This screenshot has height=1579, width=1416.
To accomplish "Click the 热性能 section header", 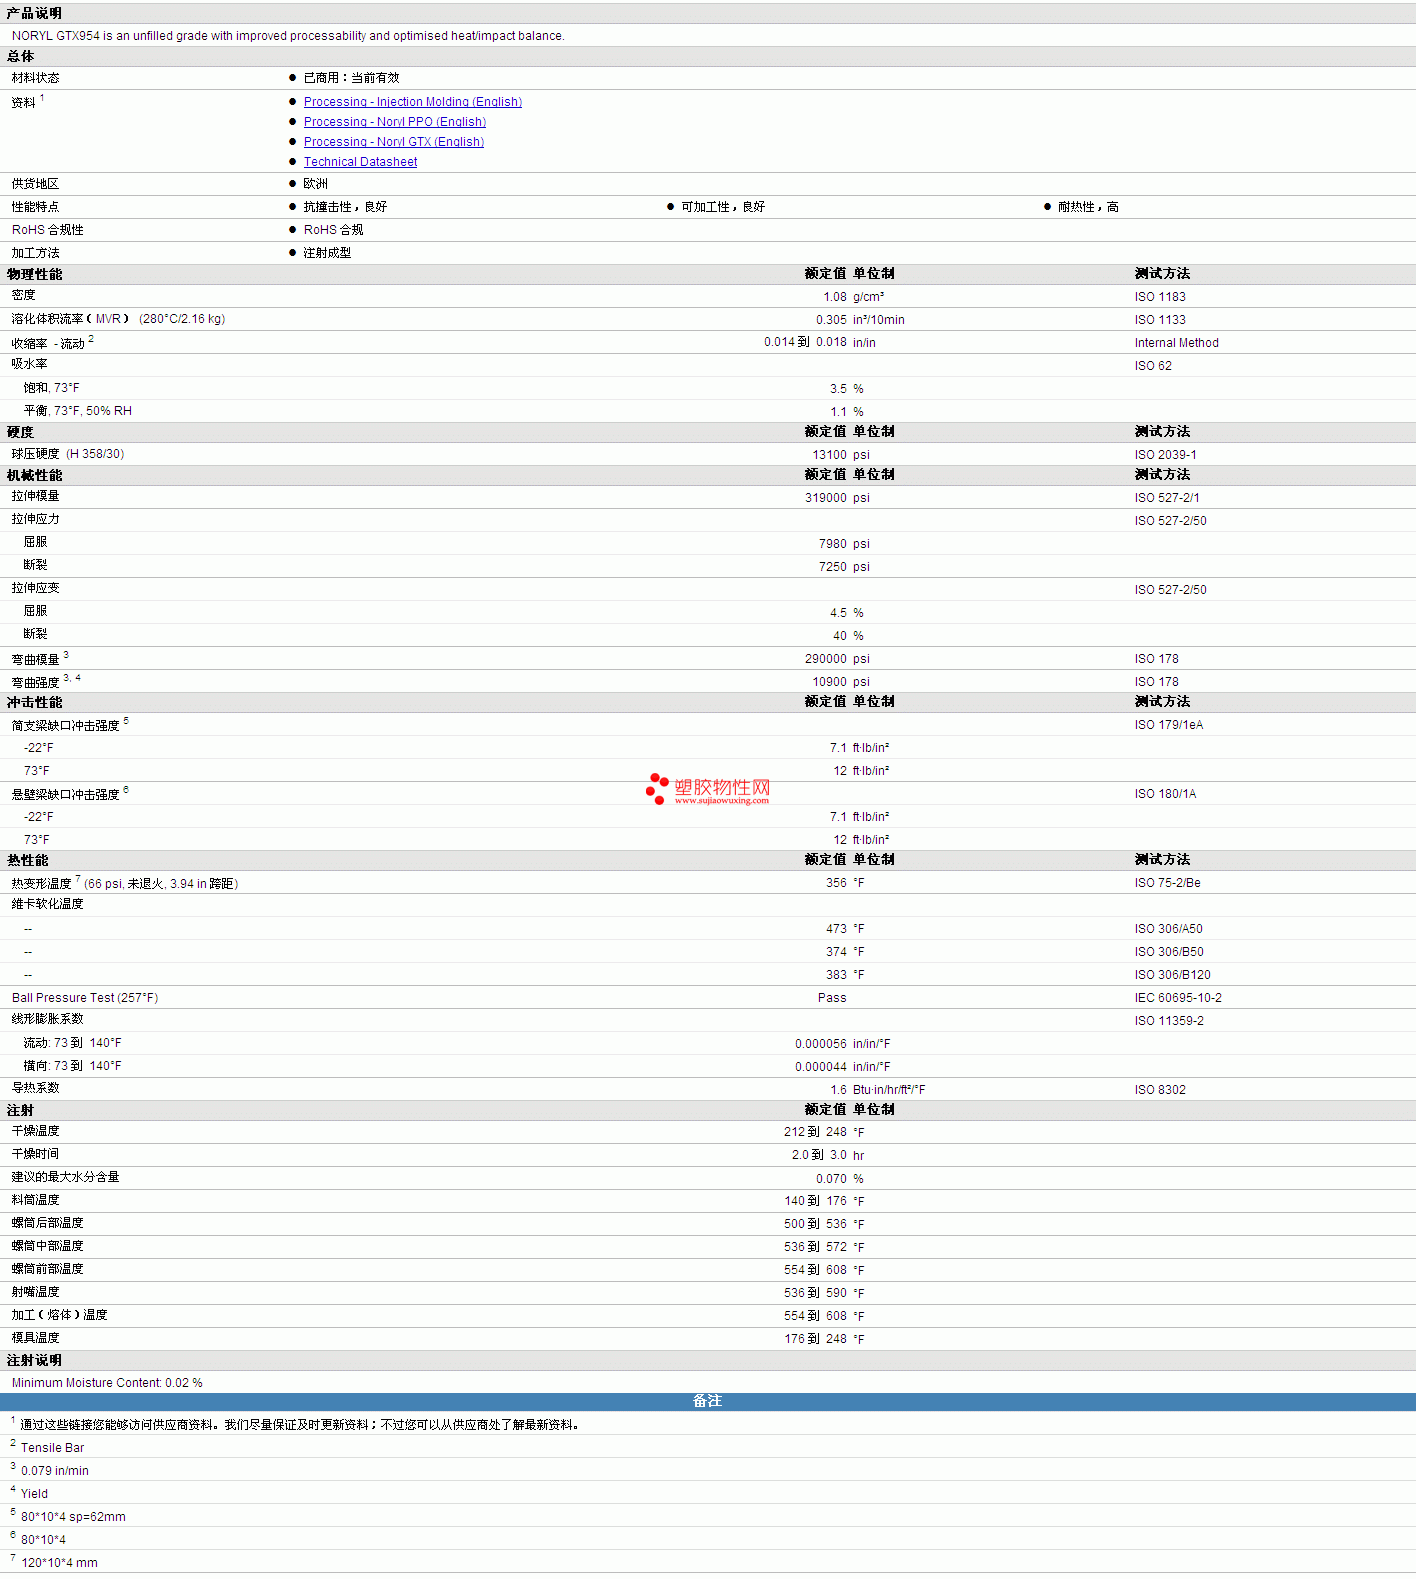I will click(x=27, y=860).
